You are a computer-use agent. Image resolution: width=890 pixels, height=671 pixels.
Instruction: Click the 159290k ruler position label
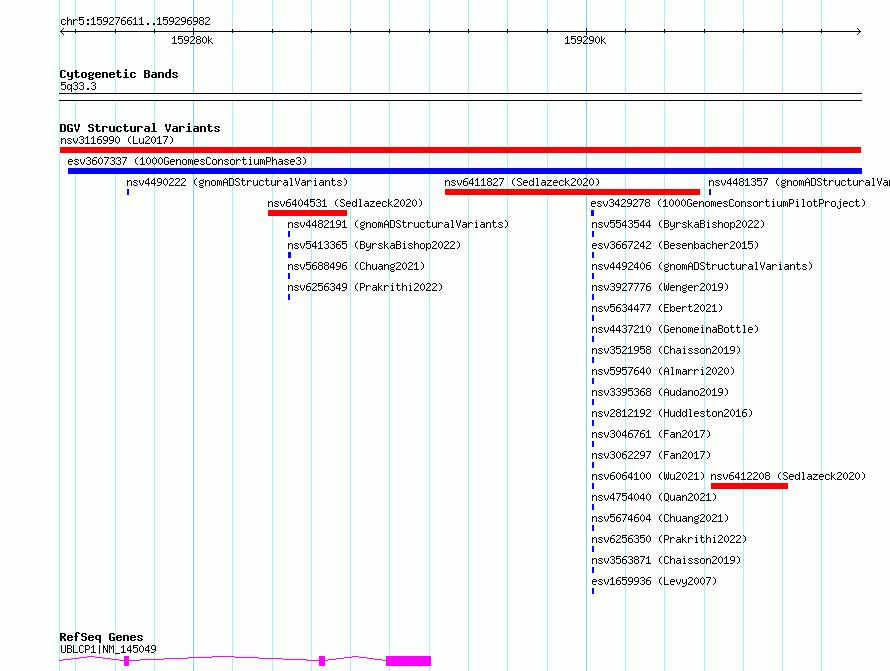click(x=585, y=40)
